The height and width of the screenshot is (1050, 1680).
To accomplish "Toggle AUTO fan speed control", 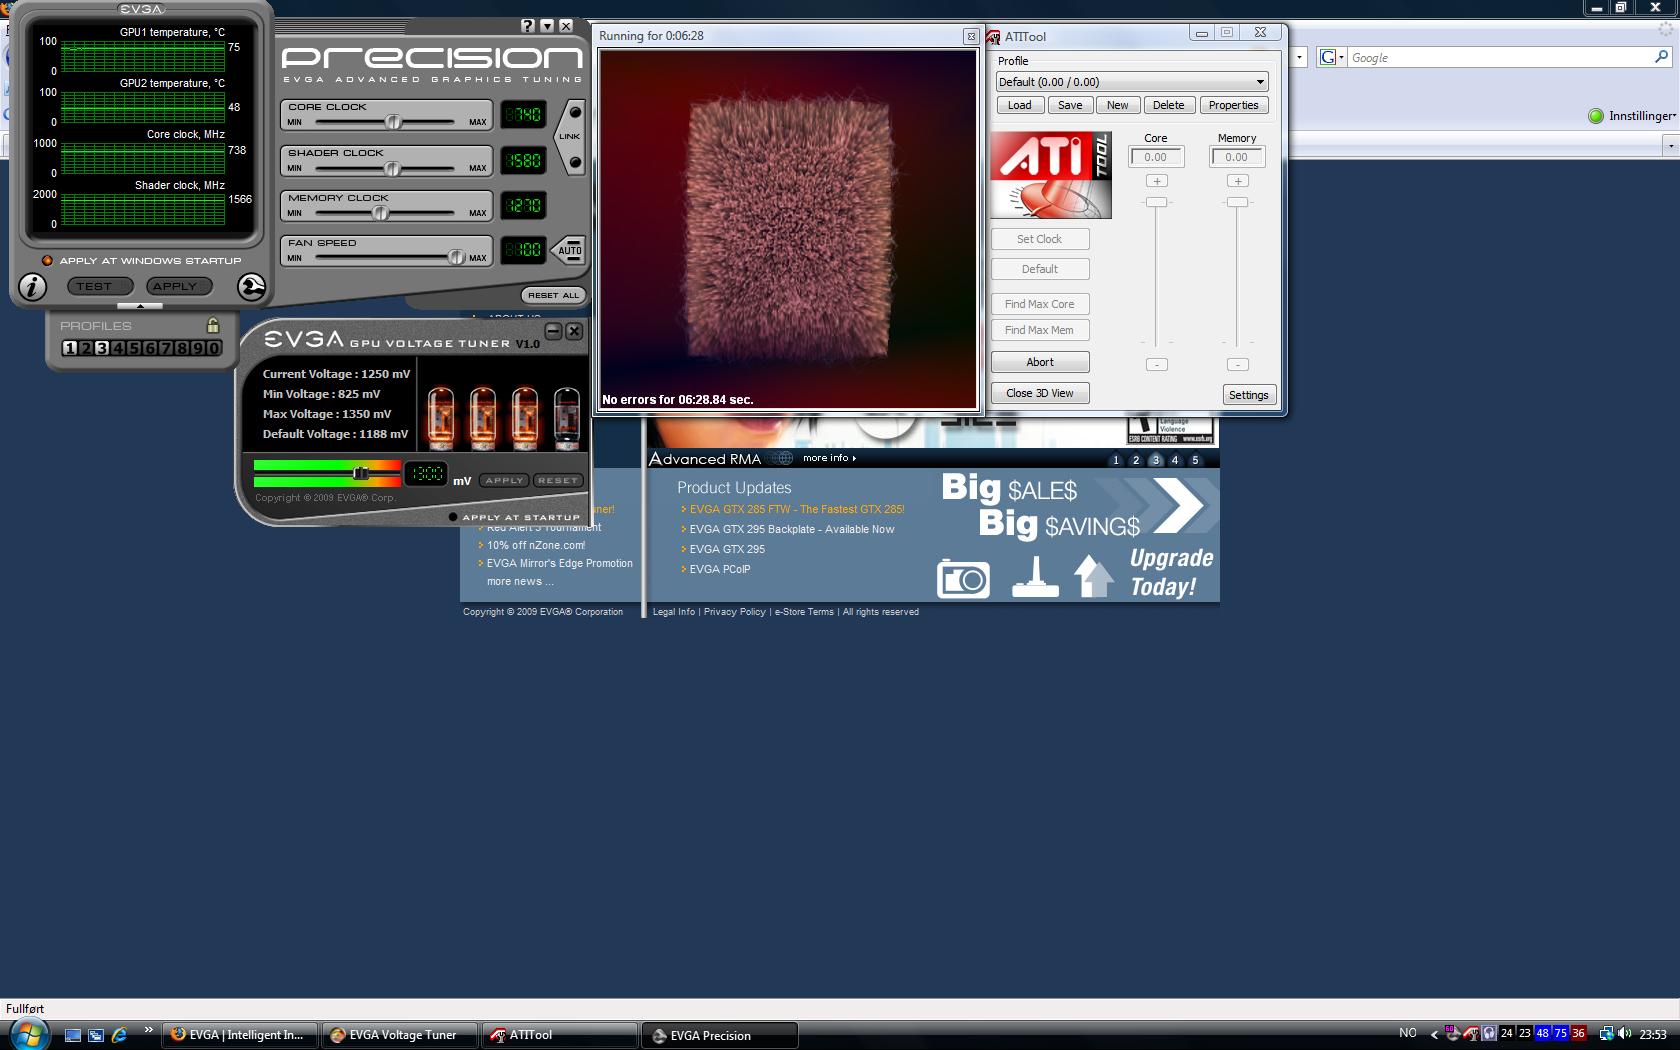I will click(569, 251).
